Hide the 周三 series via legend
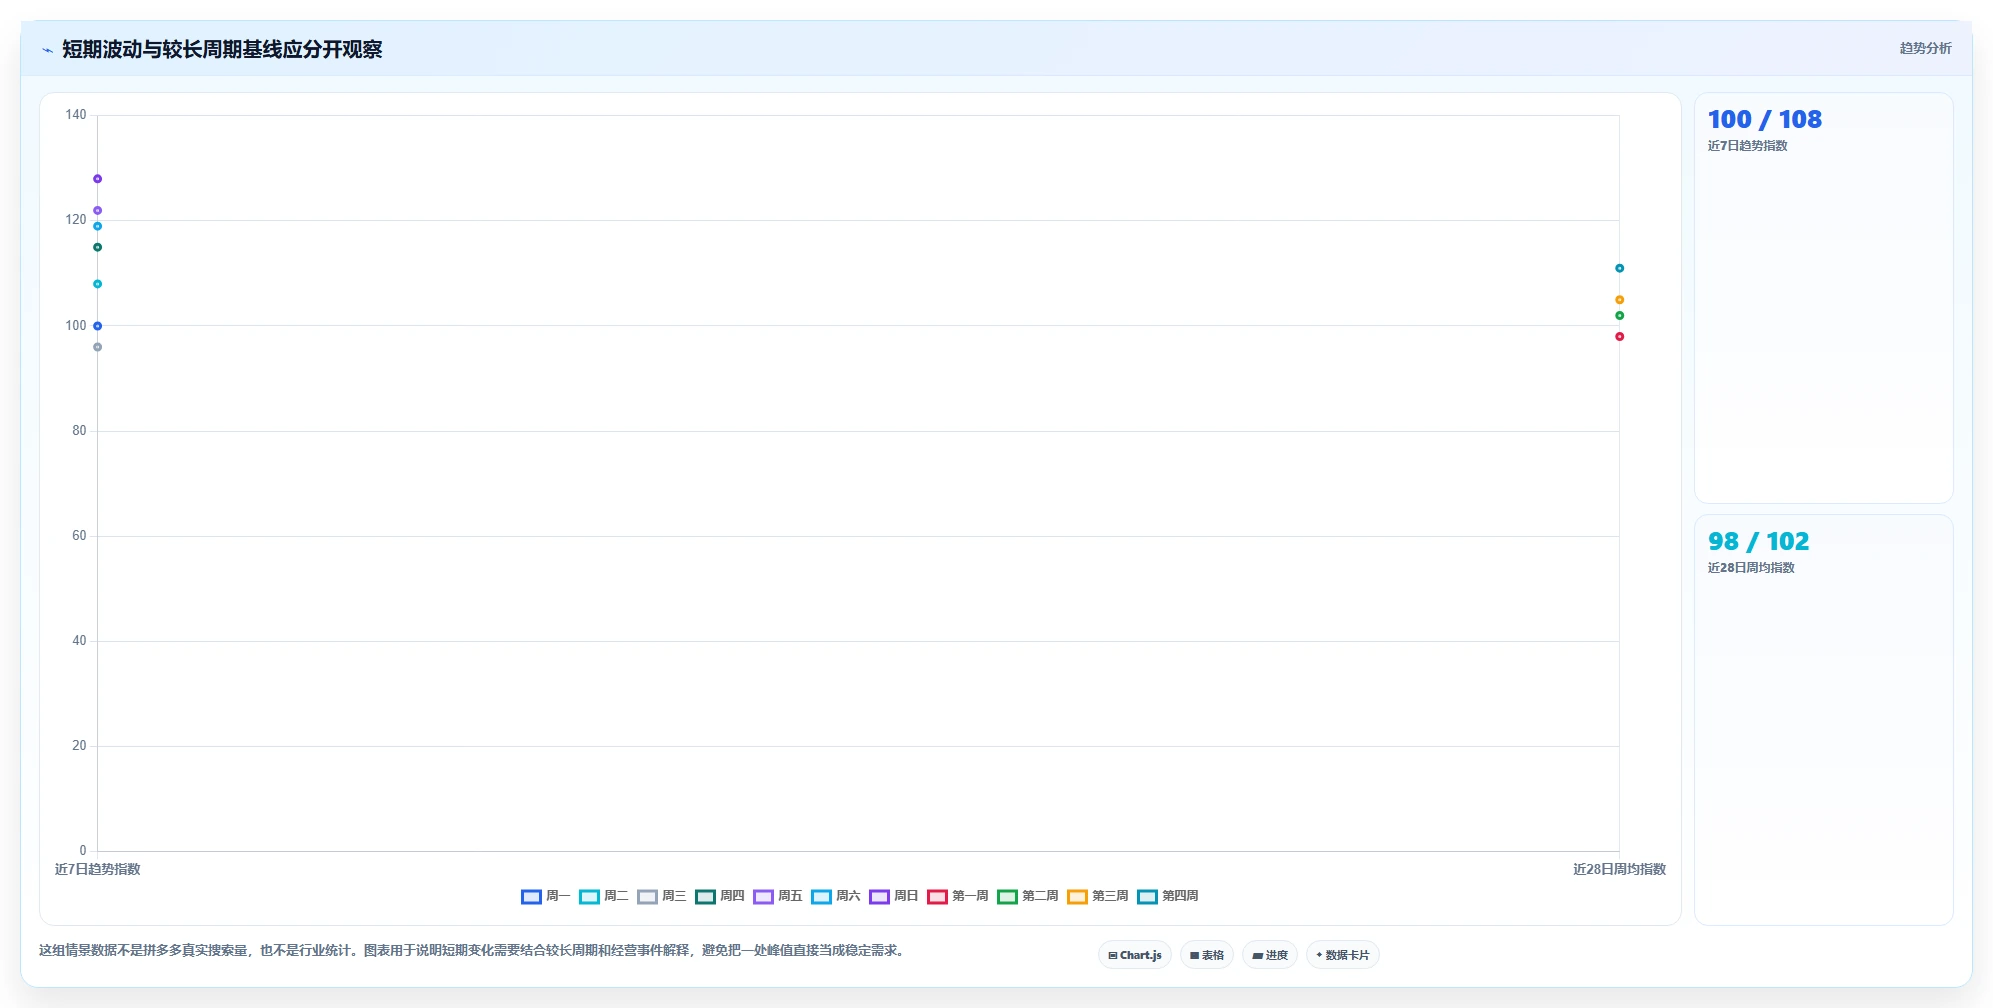This screenshot has width=1993, height=1008. [x=662, y=896]
